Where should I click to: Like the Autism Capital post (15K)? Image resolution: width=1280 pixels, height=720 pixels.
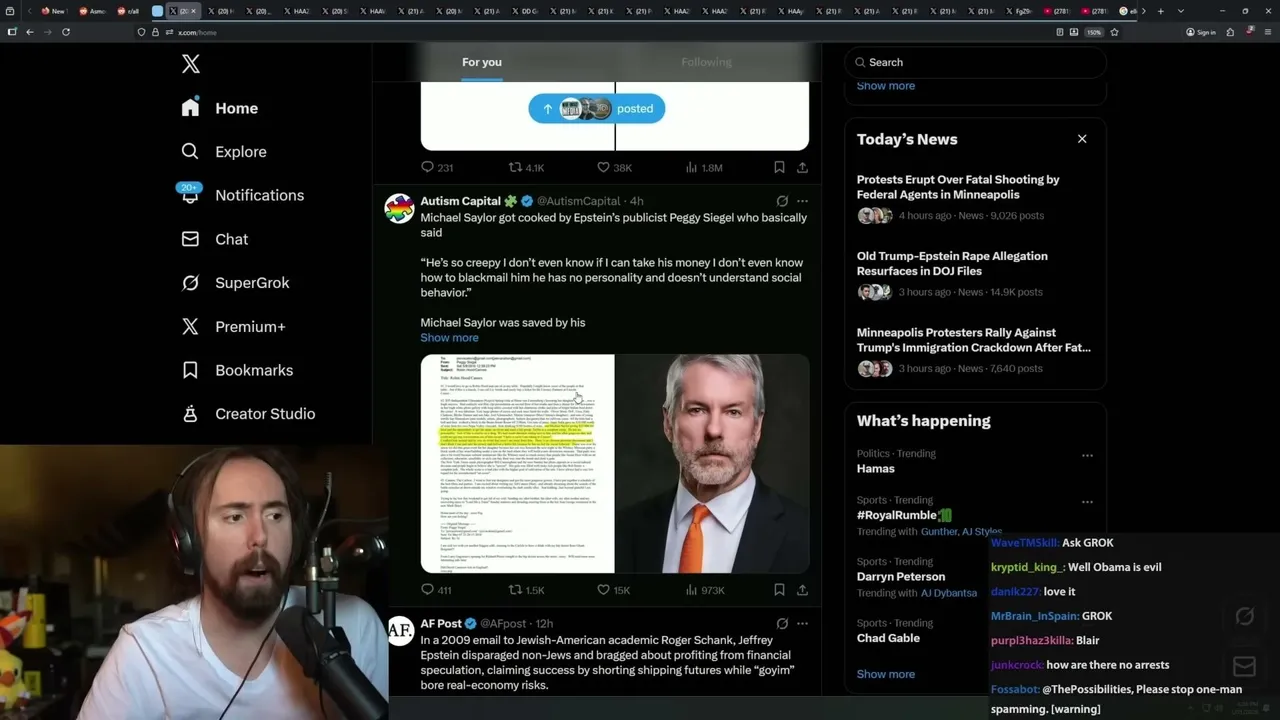pyautogui.click(x=613, y=590)
